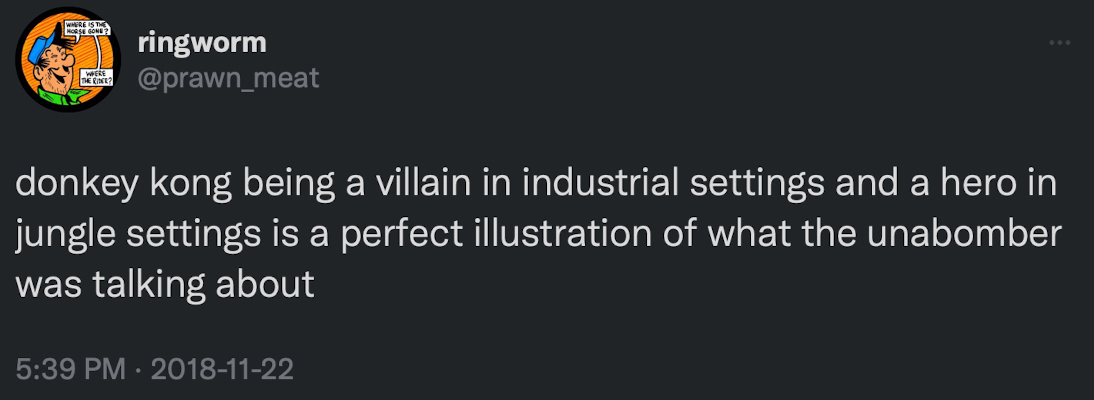
Task: Open the three-dot more options menu
Action: coord(1060,45)
